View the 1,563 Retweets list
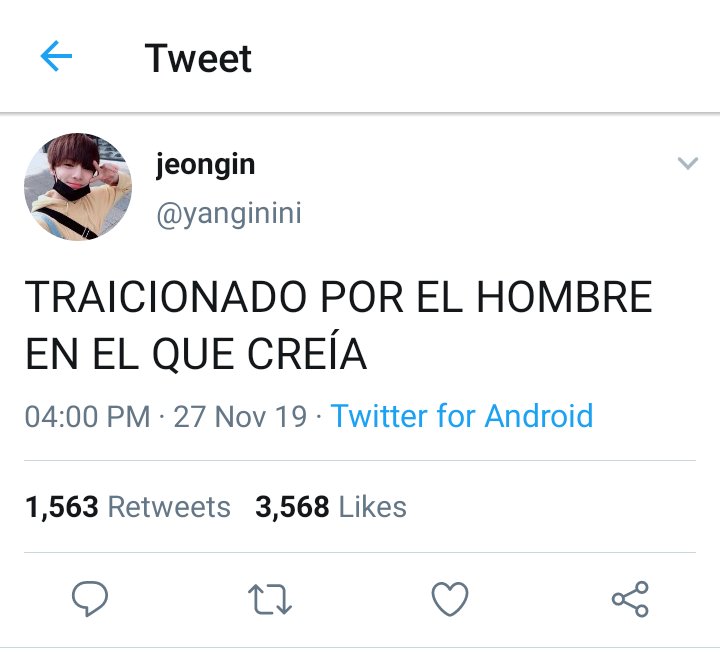This screenshot has height=652, width=720. (x=128, y=507)
